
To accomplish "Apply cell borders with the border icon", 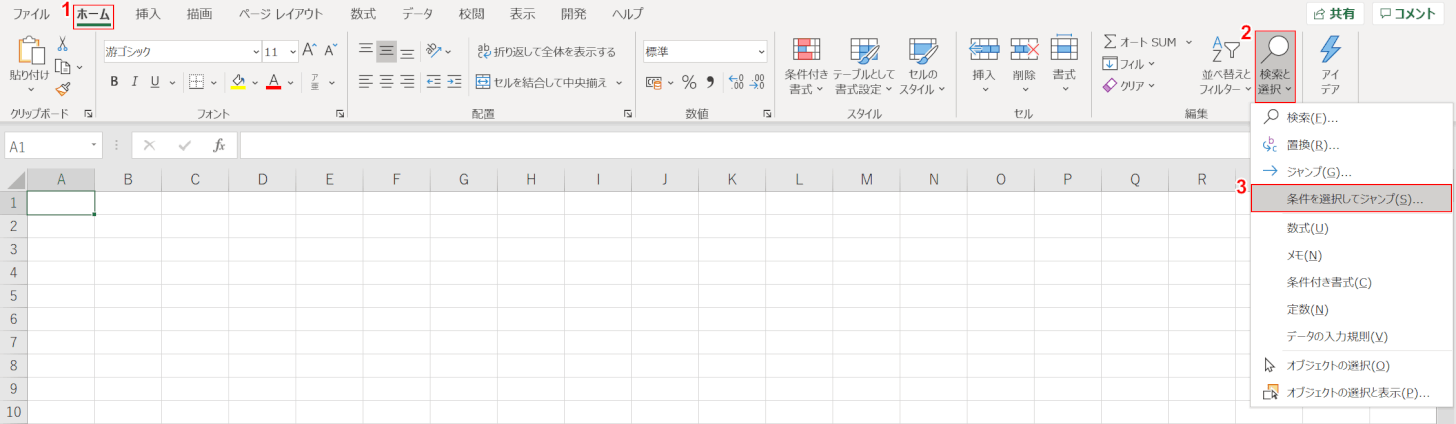I will pyautogui.click(x=196, y=82).
